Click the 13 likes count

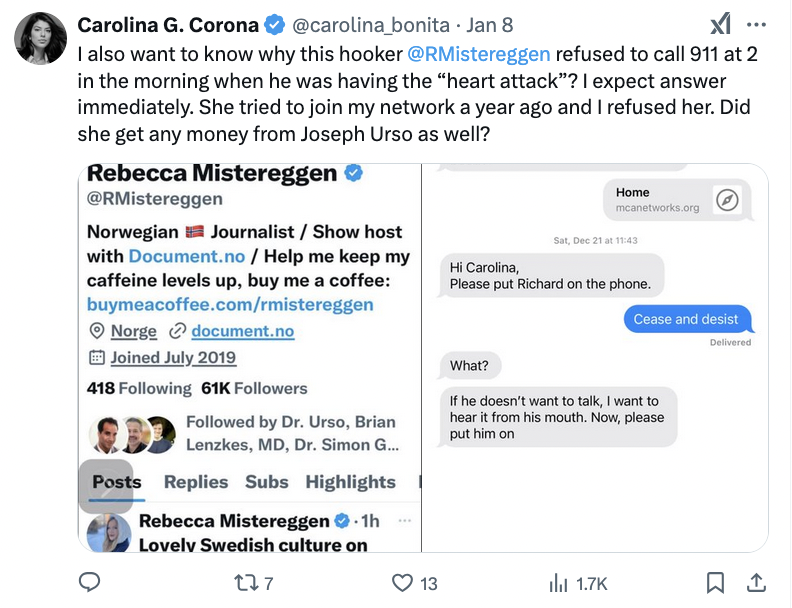429,583
